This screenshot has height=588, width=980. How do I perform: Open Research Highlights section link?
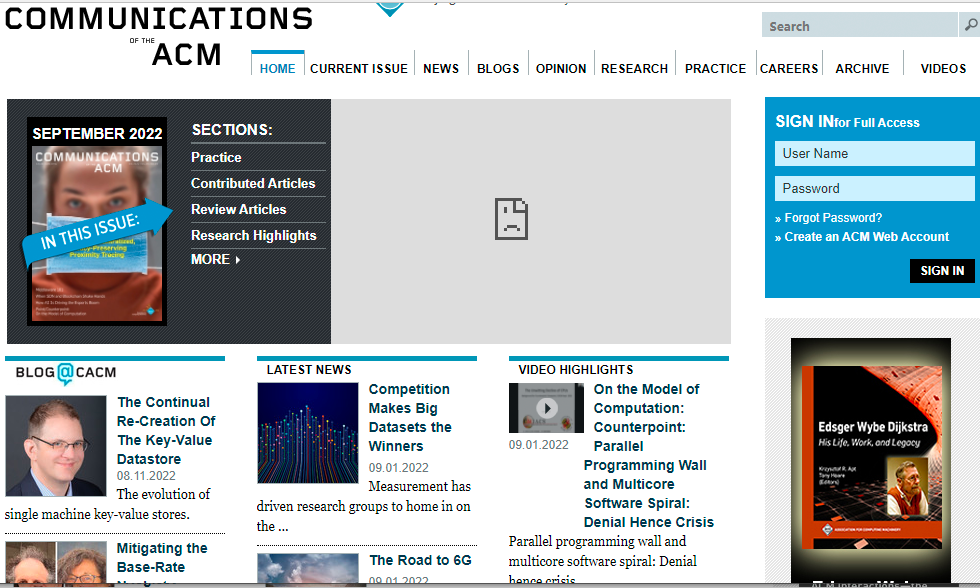point(254,235)
